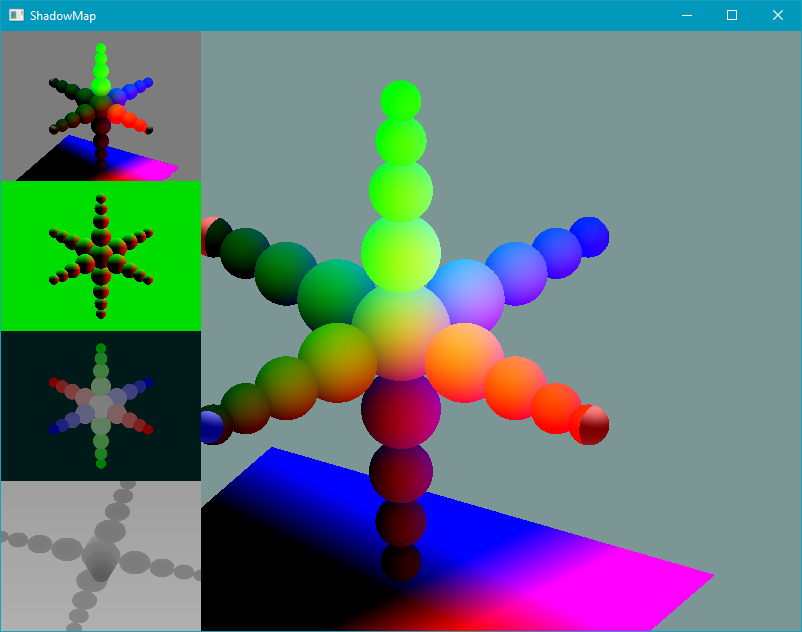This screenshot has height=632, width=802.
Task: Close the ShadowMap window
Action: (778, 16)
